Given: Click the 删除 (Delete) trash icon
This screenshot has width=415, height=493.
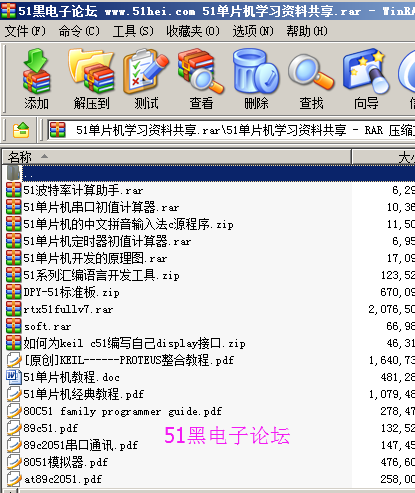Looking at the screenshot, I should pos(256,79).
